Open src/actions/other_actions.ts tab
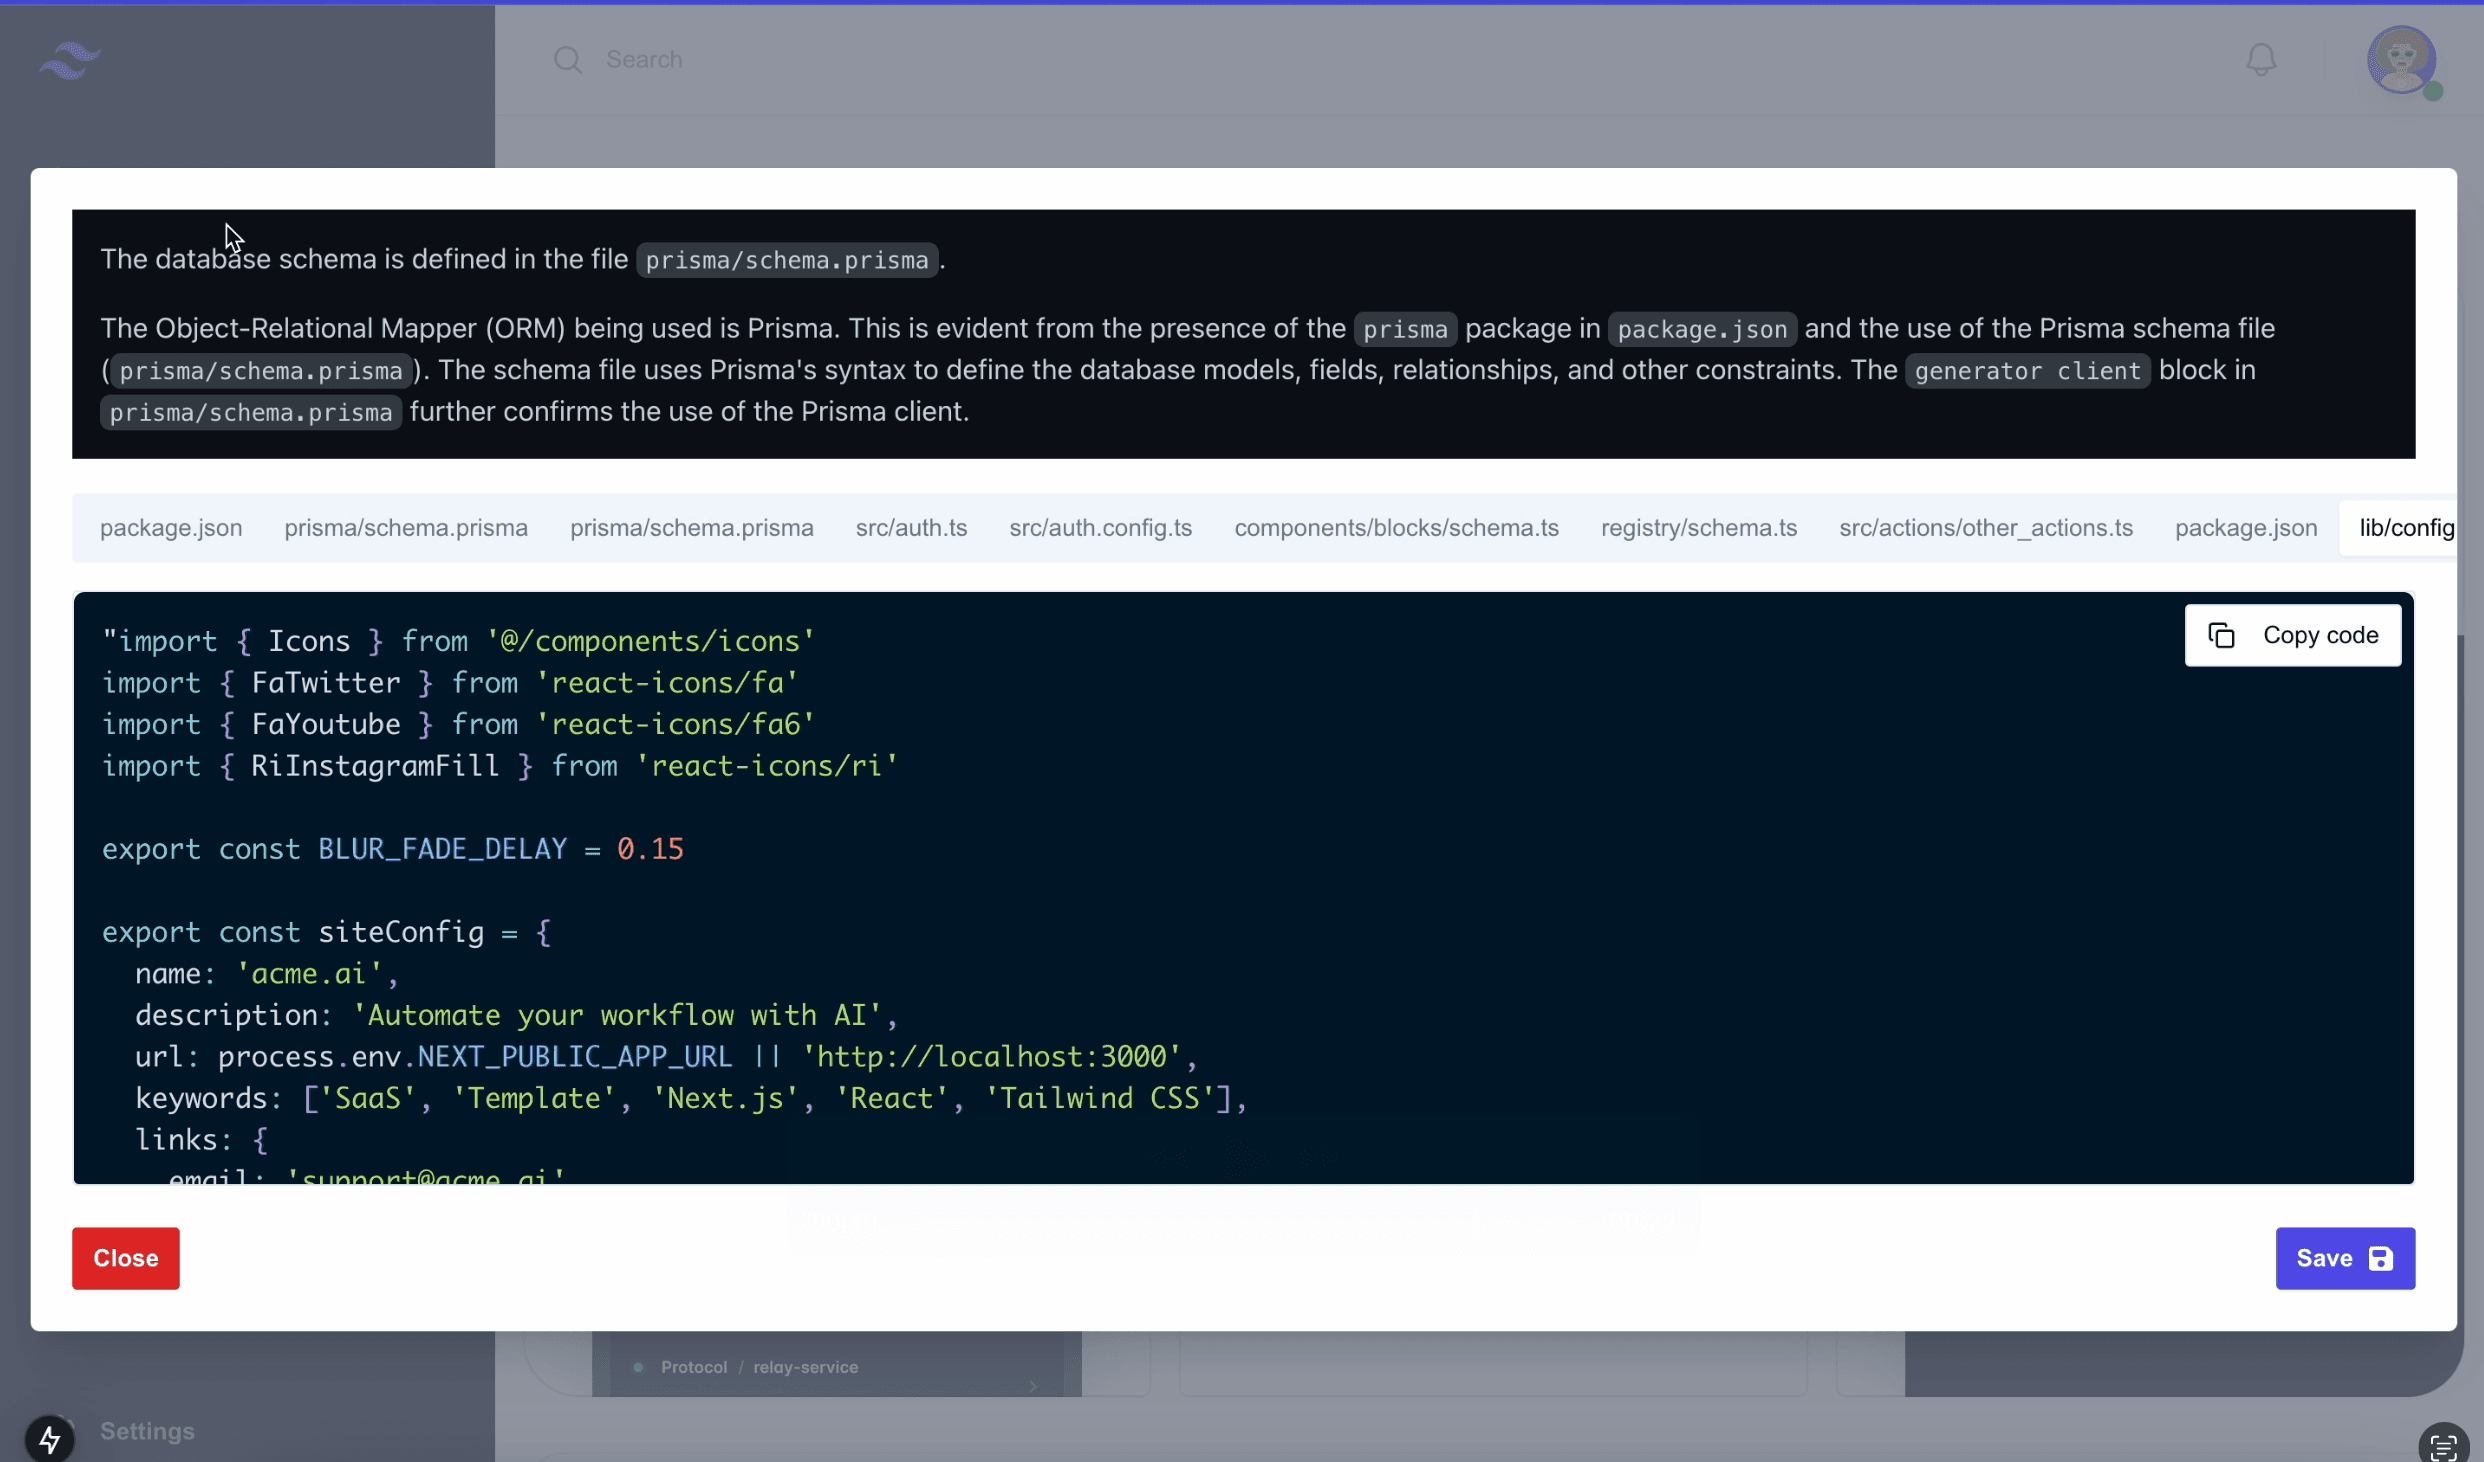The width and height of the screenshot is (2484, 1462). (x=1985, y=528)
